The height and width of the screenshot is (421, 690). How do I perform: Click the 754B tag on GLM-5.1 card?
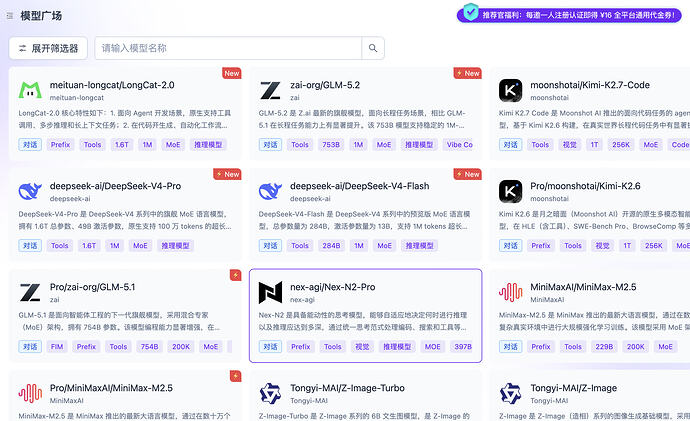coord(150,347)
